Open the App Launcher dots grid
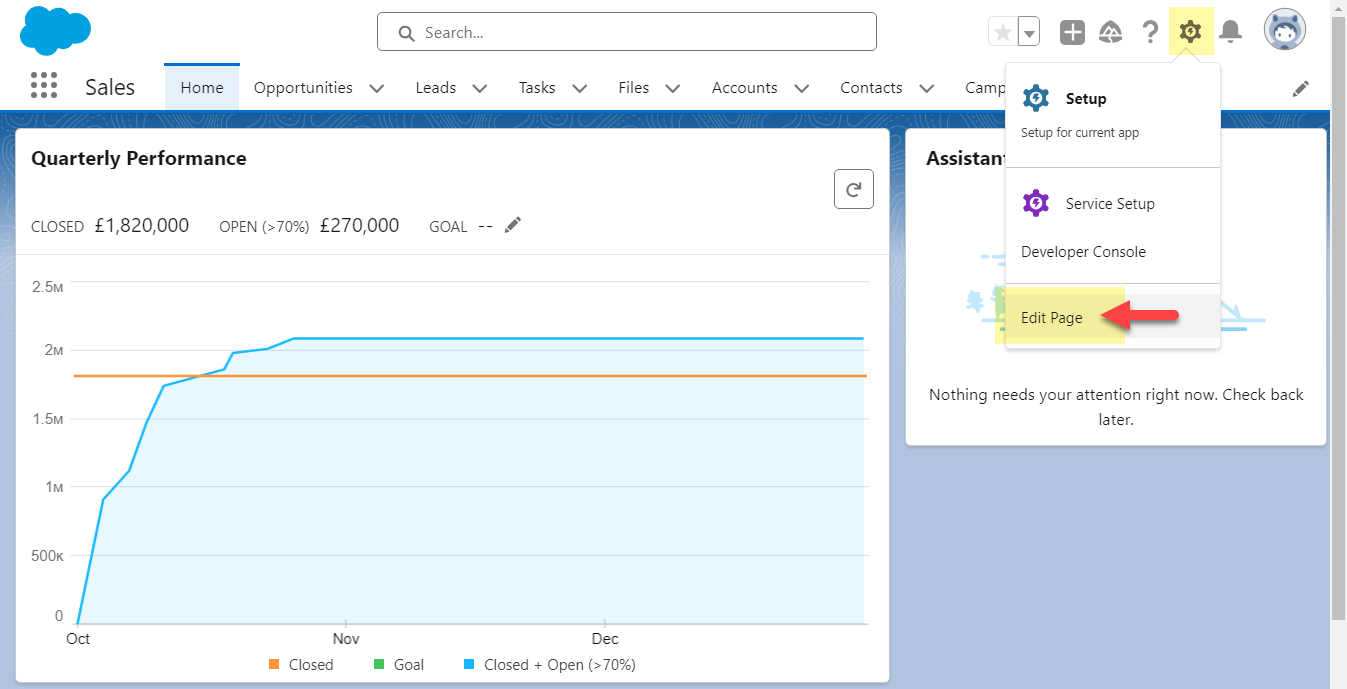Viewport: 1347px width, 689px height. tap(44, 86)
